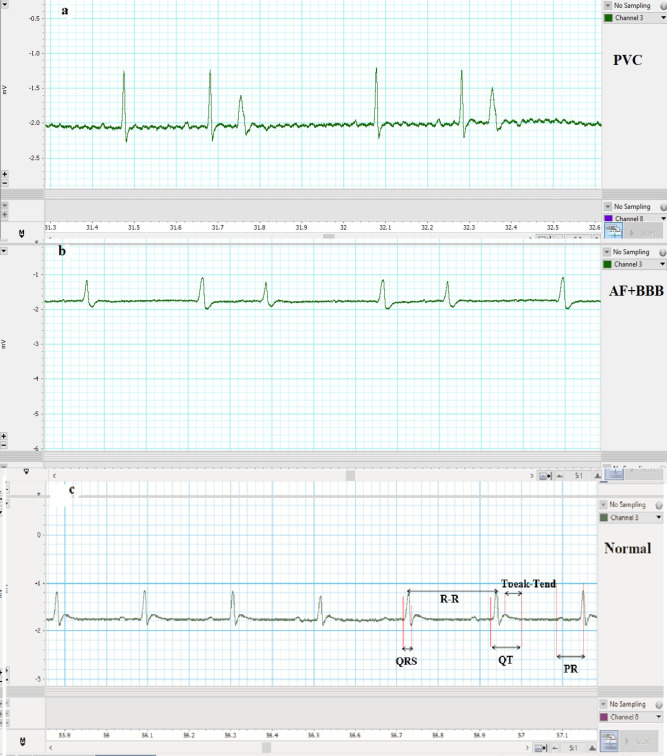
Task: Click the plus amplitude button in panel b
Action: (6, 437)
